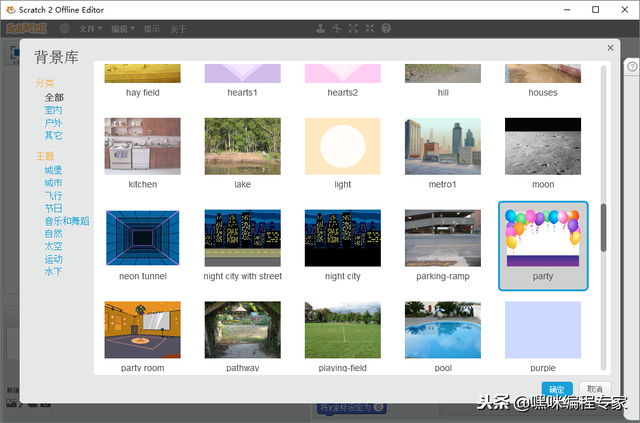Choose backdrop from library icon at bottom left
Viewport: 640px width, 423px height.
(x=11, y=403)
